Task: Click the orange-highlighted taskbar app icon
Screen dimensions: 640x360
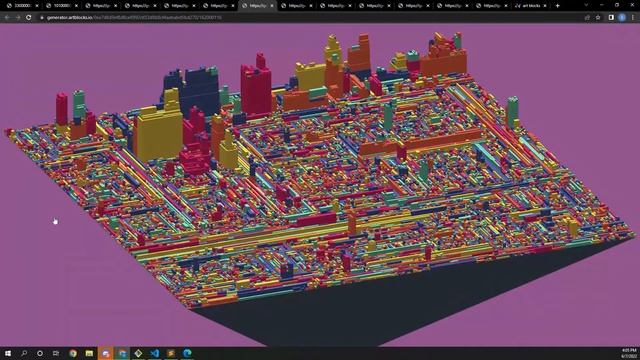Action: (106, 353)
